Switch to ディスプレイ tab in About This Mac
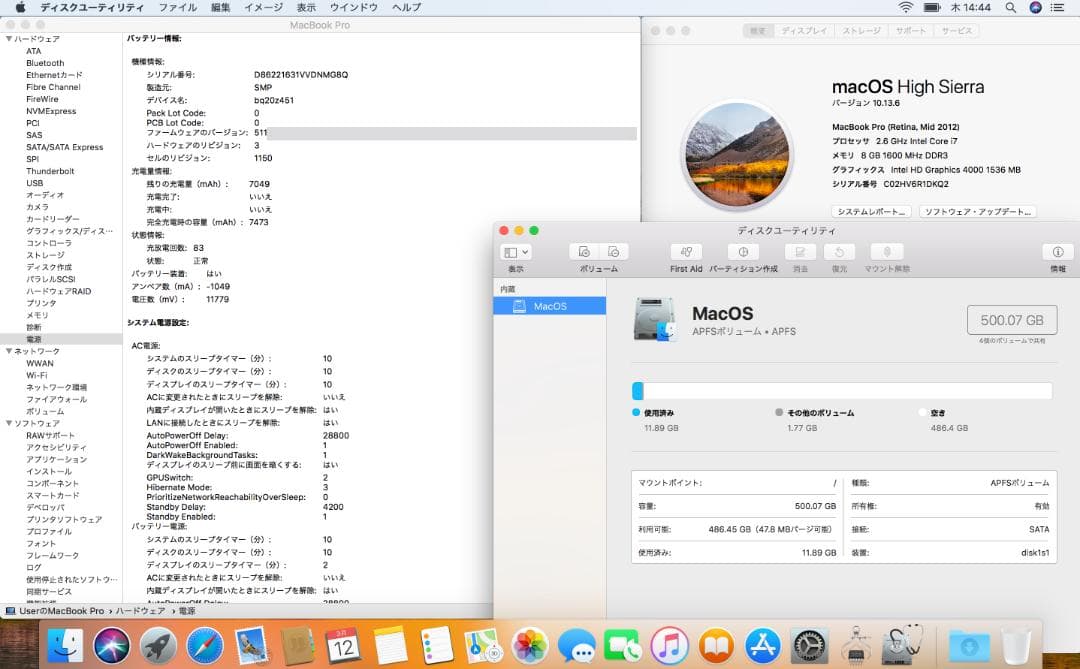Screen dimensions: 1080x669 coord(804,31)
